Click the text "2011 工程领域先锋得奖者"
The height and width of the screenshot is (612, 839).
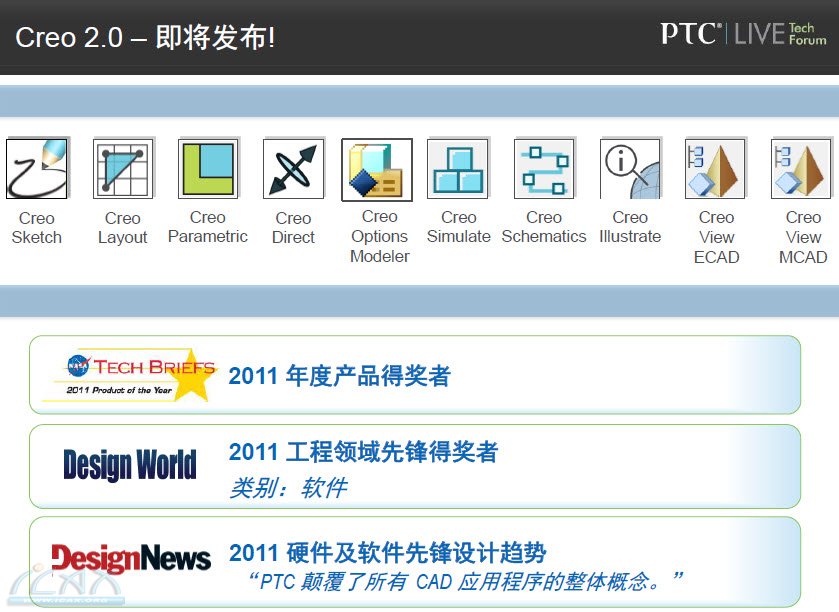coord(363,452)
